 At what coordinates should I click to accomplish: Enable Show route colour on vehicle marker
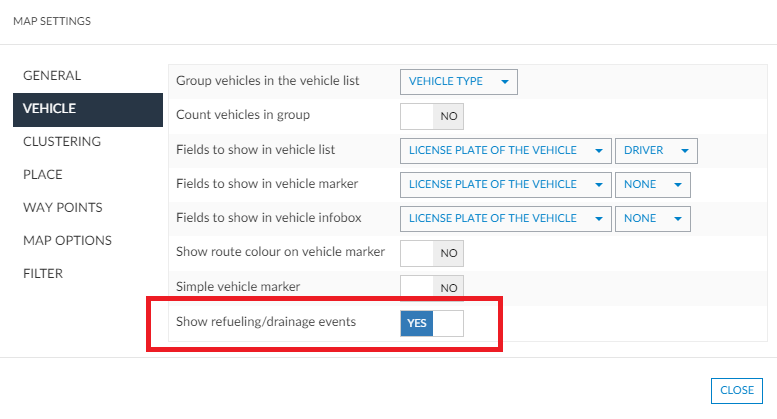(x=431, y=253)
